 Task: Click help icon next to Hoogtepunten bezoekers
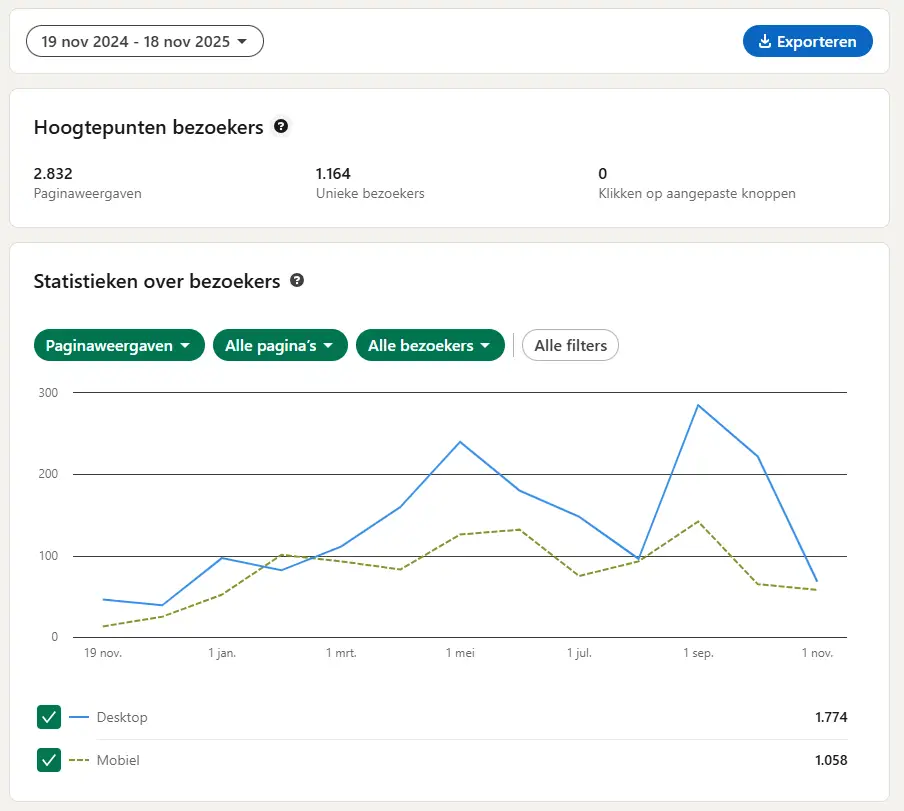[x=281, y=127]
